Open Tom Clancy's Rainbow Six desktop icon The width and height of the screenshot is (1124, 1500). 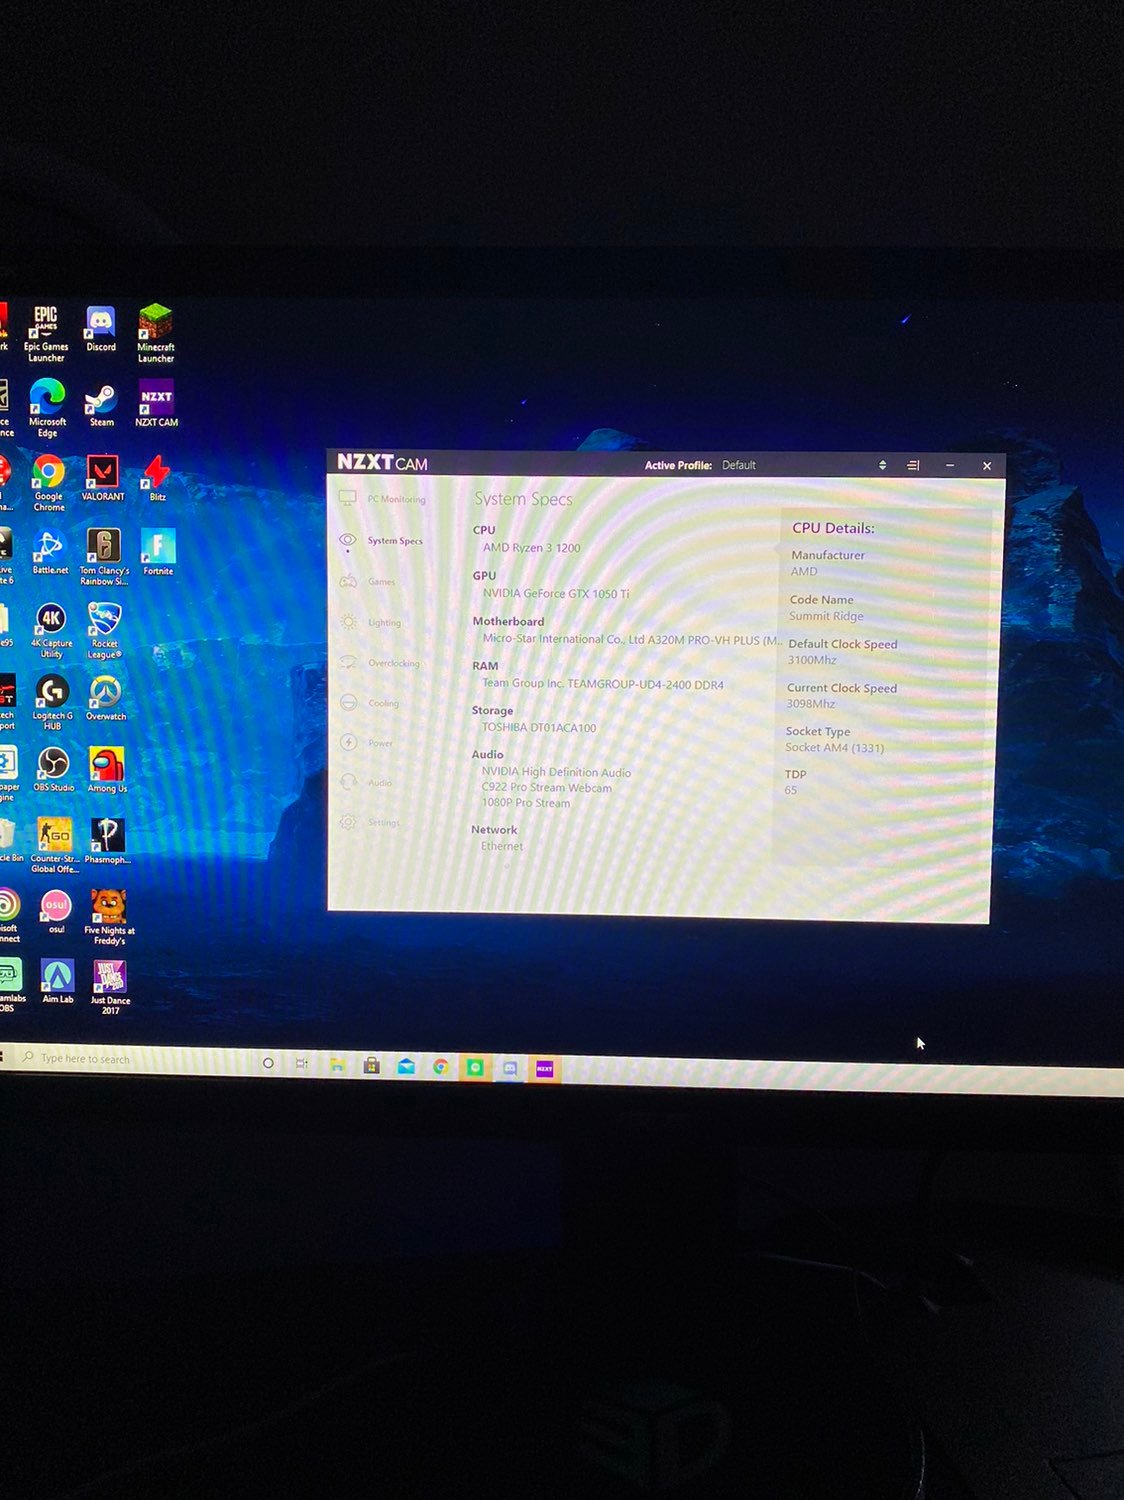(104, 556)
